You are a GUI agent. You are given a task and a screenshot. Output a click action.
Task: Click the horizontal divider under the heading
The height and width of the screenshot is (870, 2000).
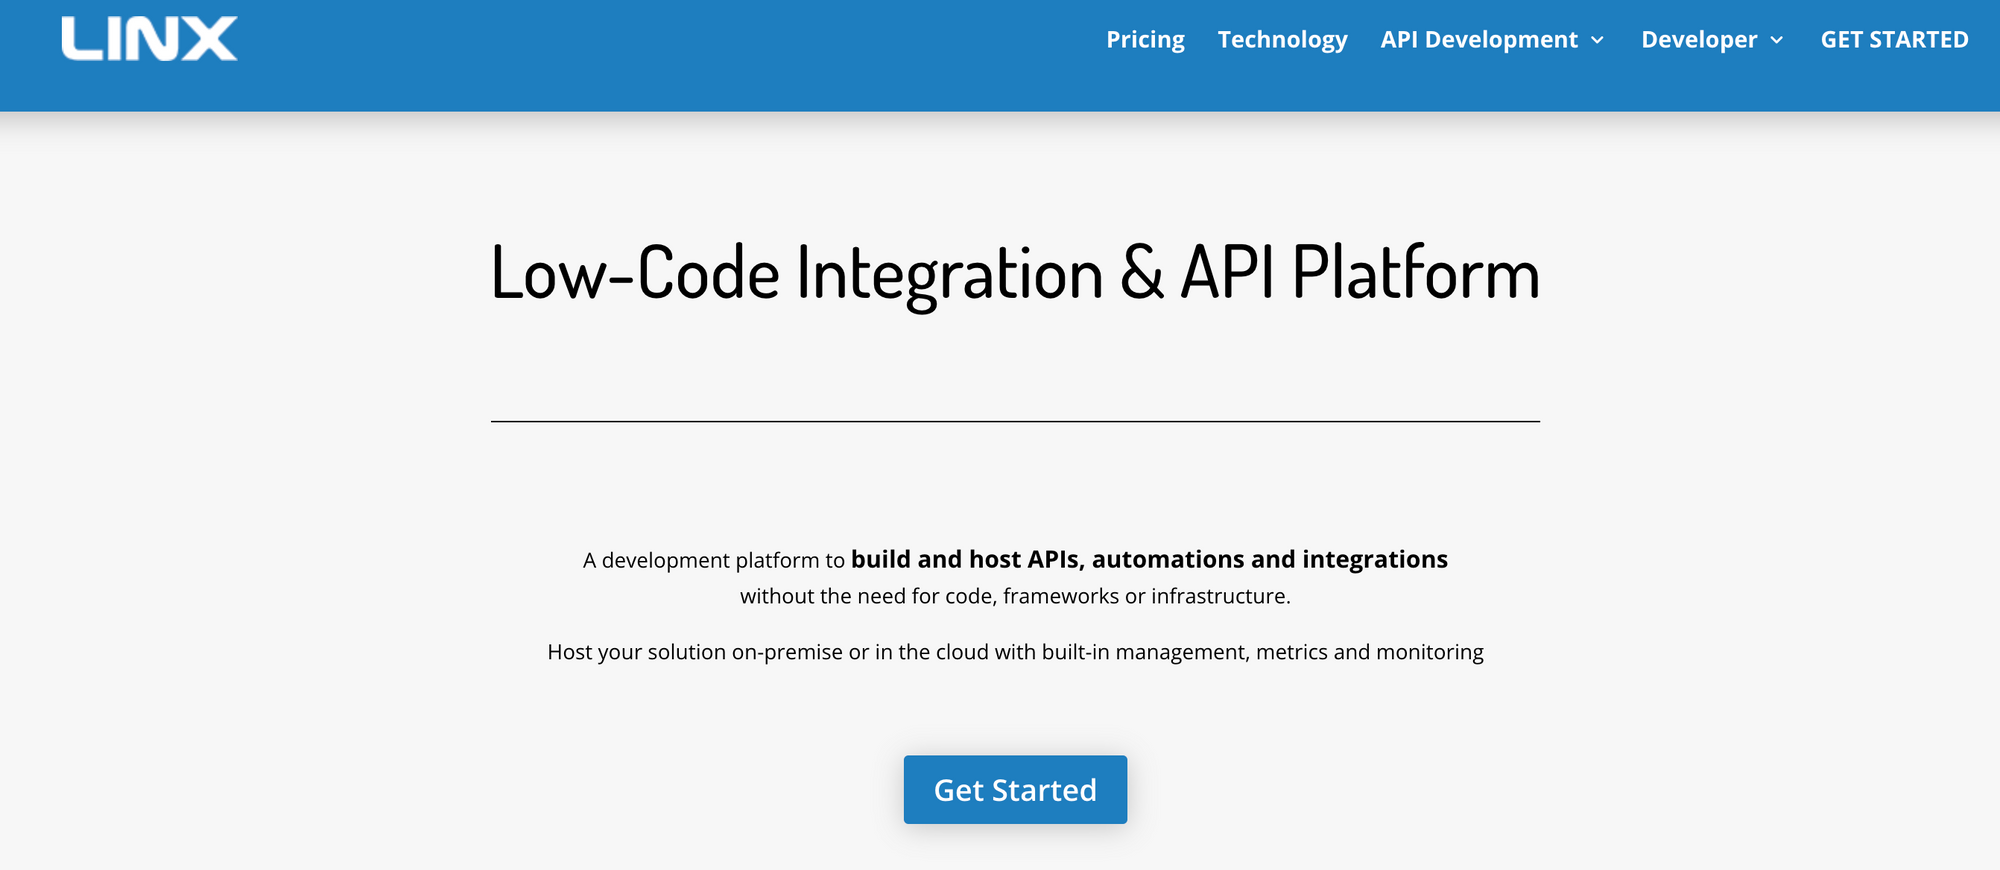[x=1015, y=421]
